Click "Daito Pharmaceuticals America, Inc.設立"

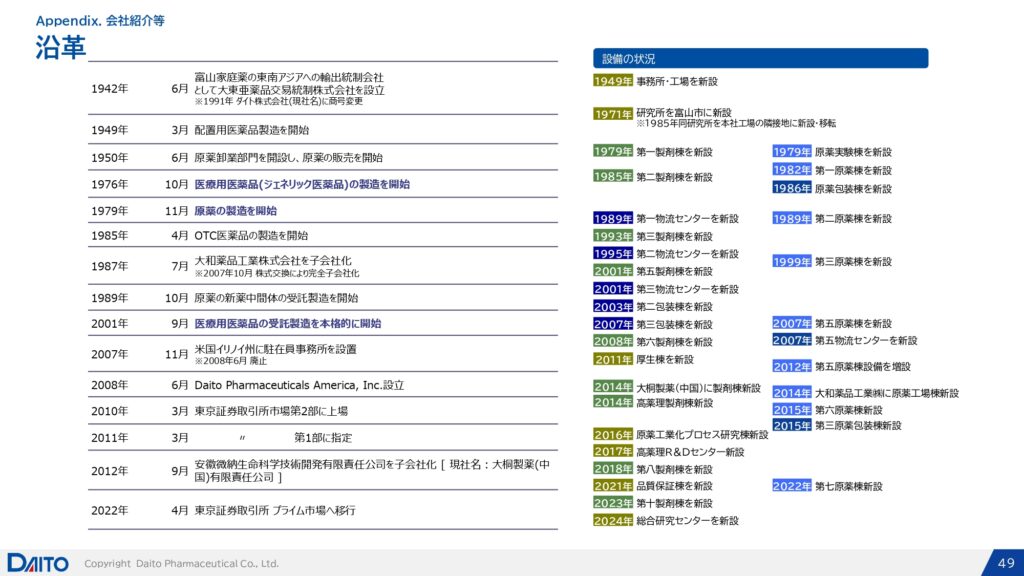coord(299,385)
